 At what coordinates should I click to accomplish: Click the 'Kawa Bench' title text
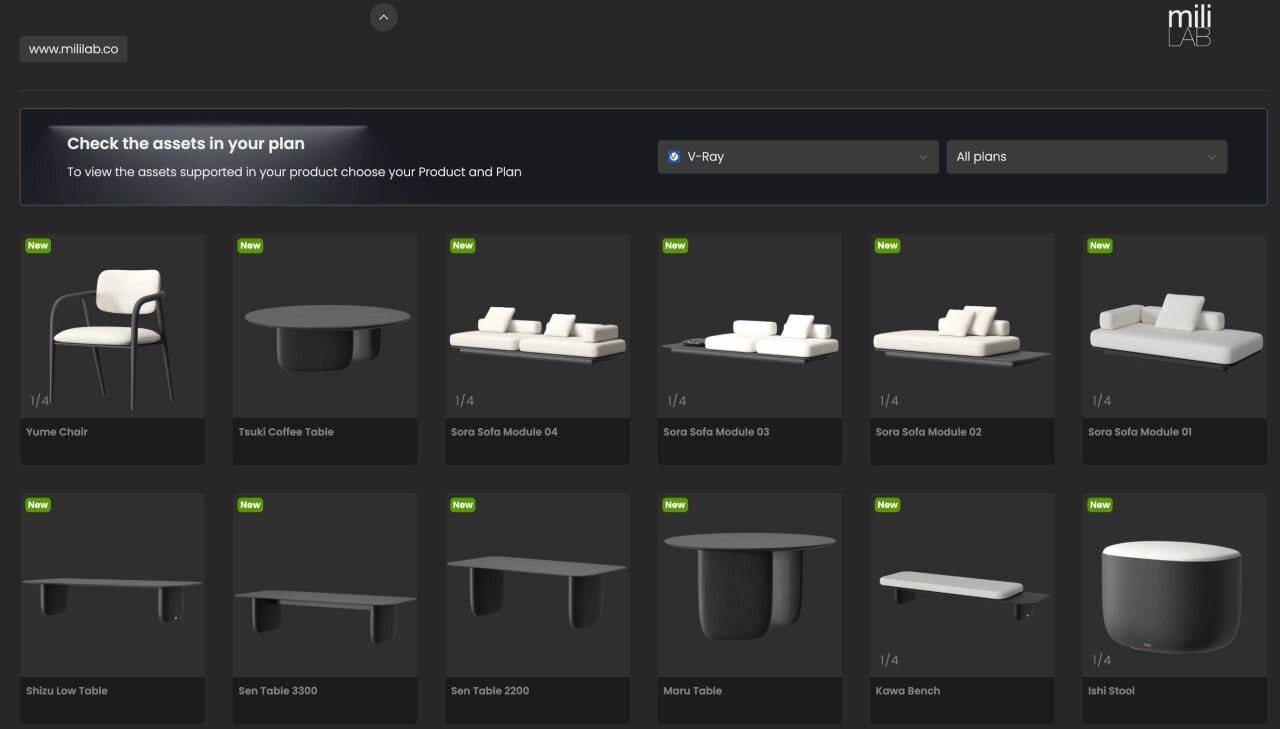[908, 691]
